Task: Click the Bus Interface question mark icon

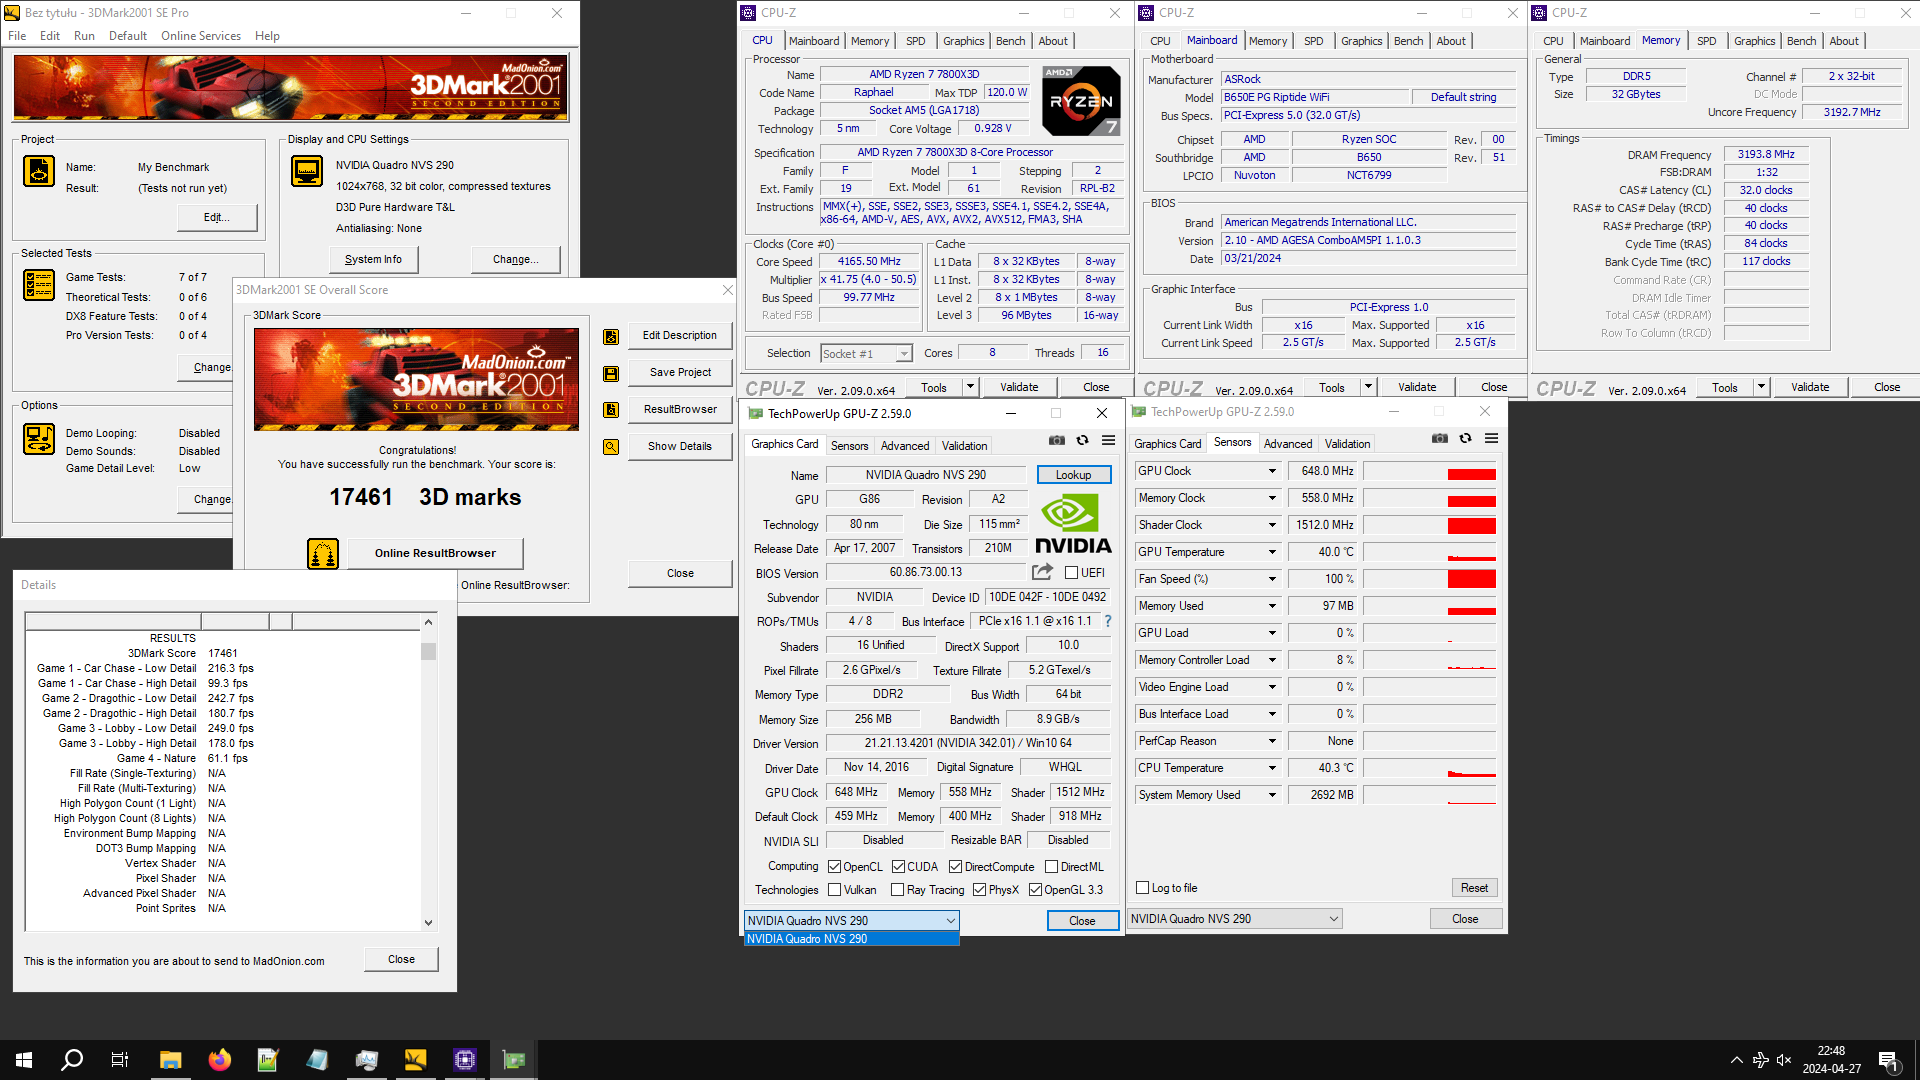Action: click(x=1108, y=621)
